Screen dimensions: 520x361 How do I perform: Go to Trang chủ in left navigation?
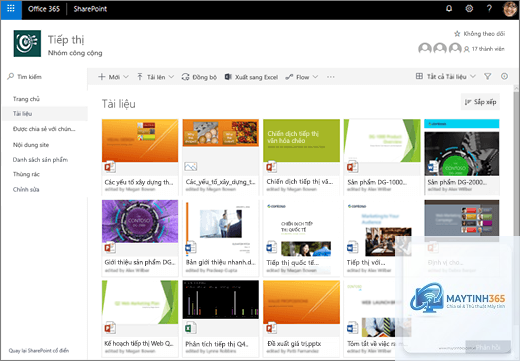tap(26, 99)
